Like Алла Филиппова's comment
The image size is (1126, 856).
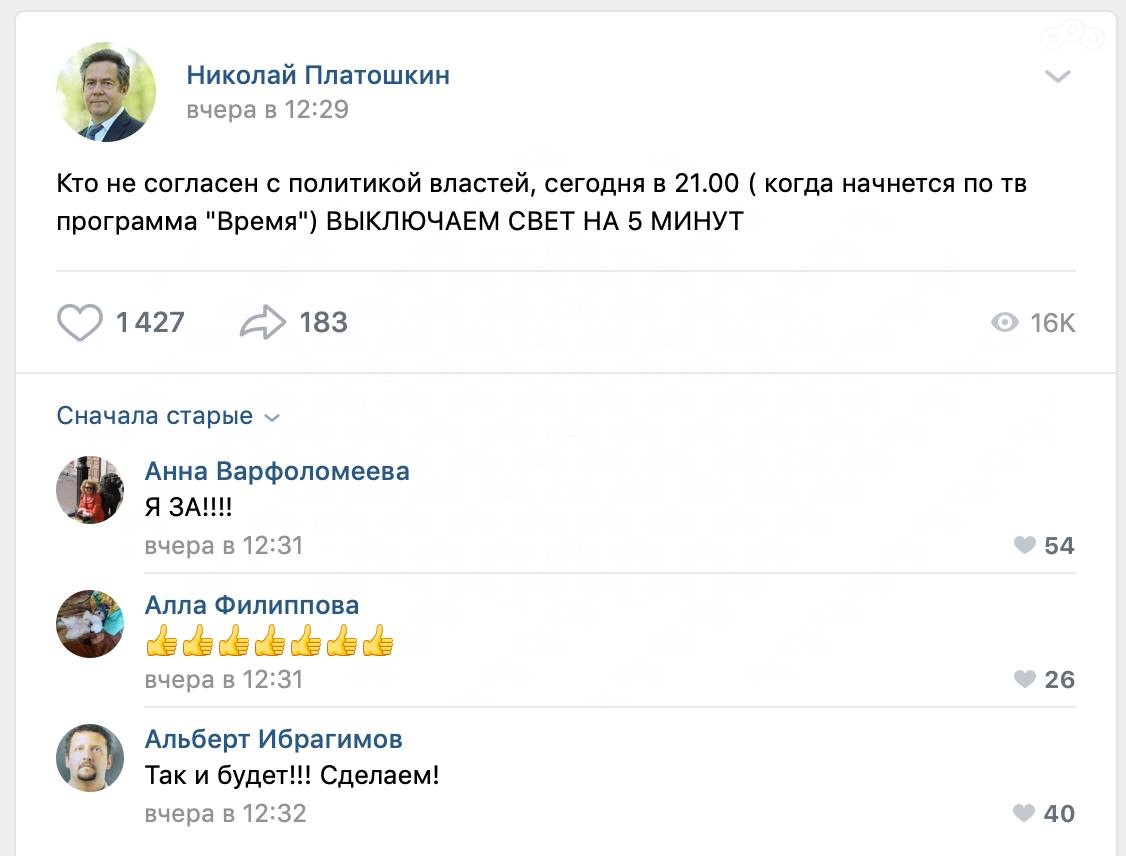coord(1025,679)
